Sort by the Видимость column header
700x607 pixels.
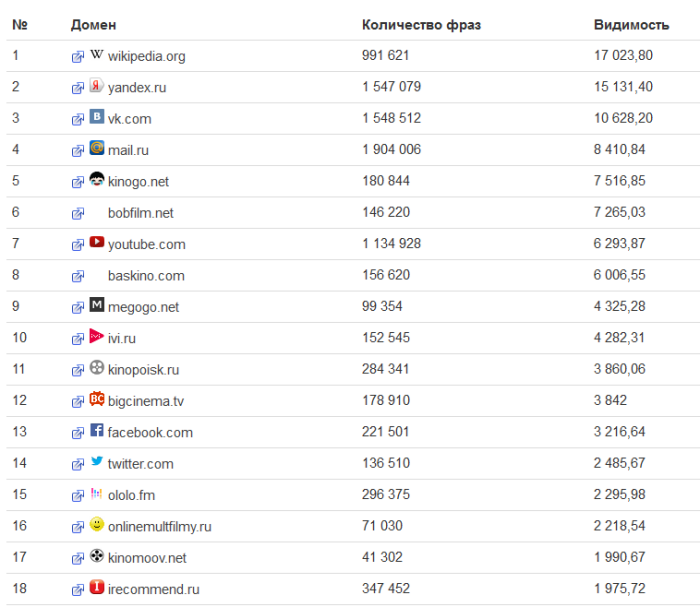click(x=631, y=24)
